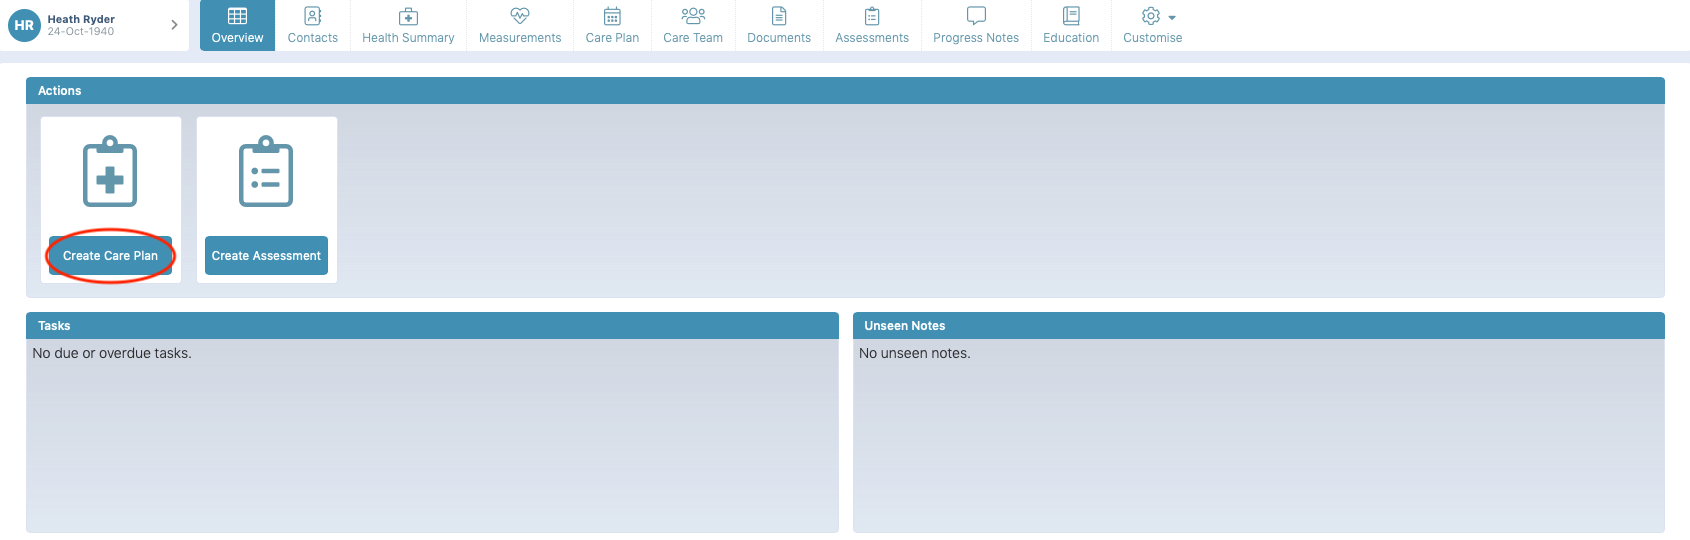This screenshot has width=1690, height=540.
Task: Click the Actions panel header
Action: tap(845, 91)
